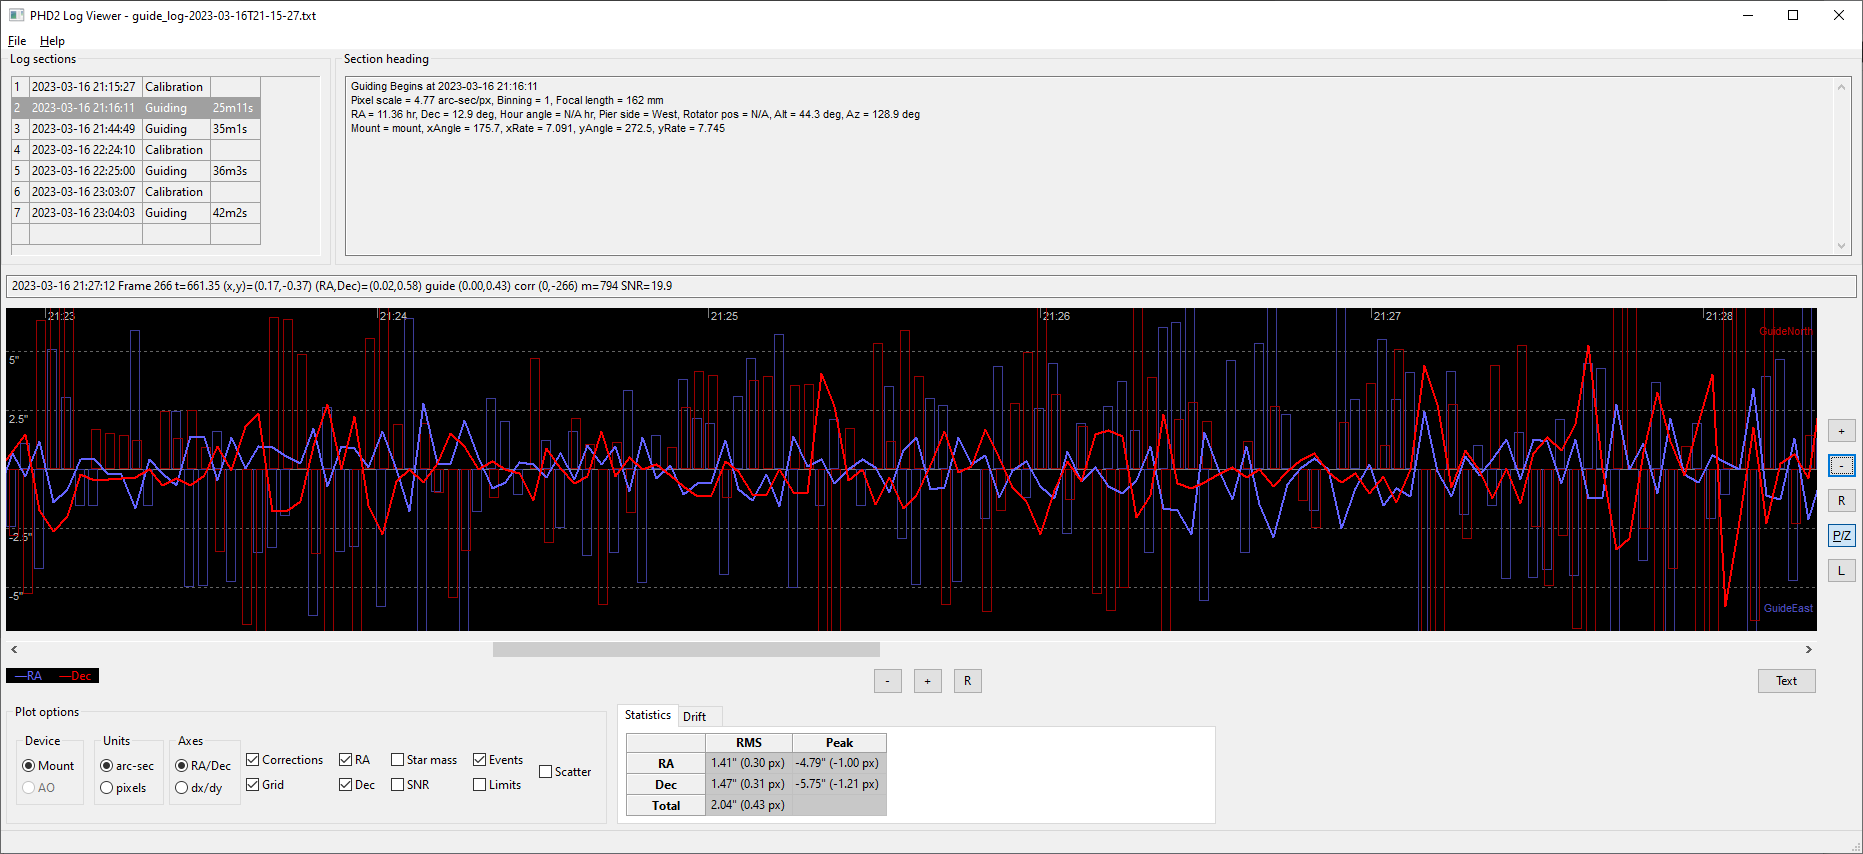Toggle the P/Z pan-zoom mode button
This screenshot has width=1863, height=854.
click(1841, 536)
